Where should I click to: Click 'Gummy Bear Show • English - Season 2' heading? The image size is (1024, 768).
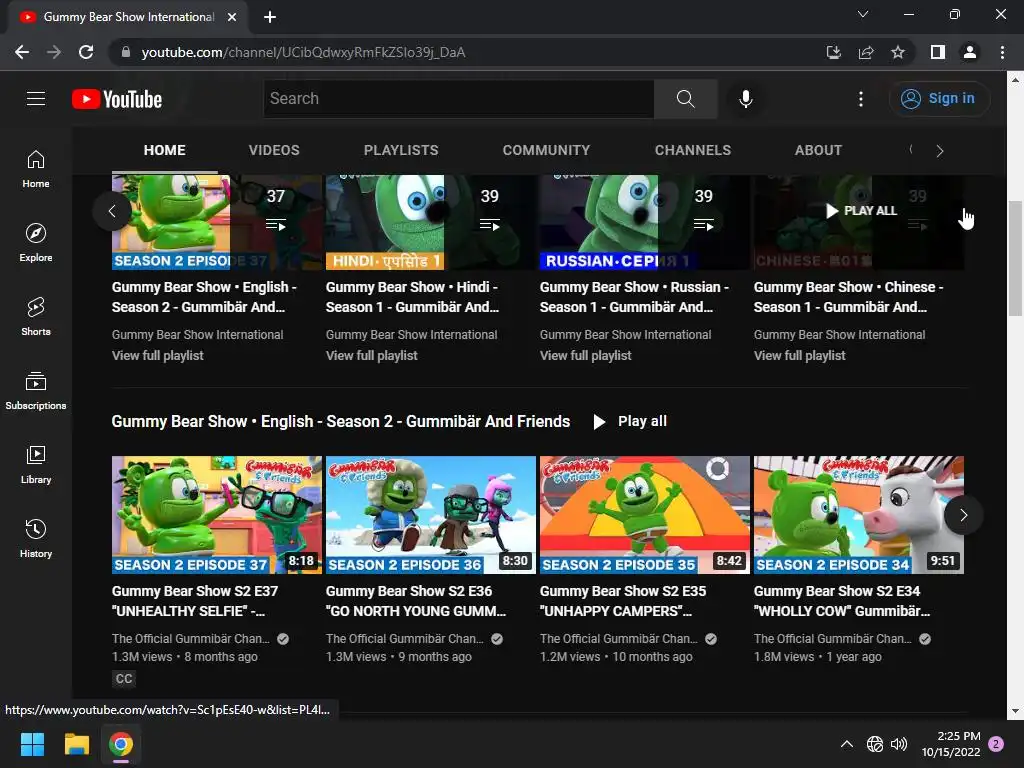pos(340,421)
